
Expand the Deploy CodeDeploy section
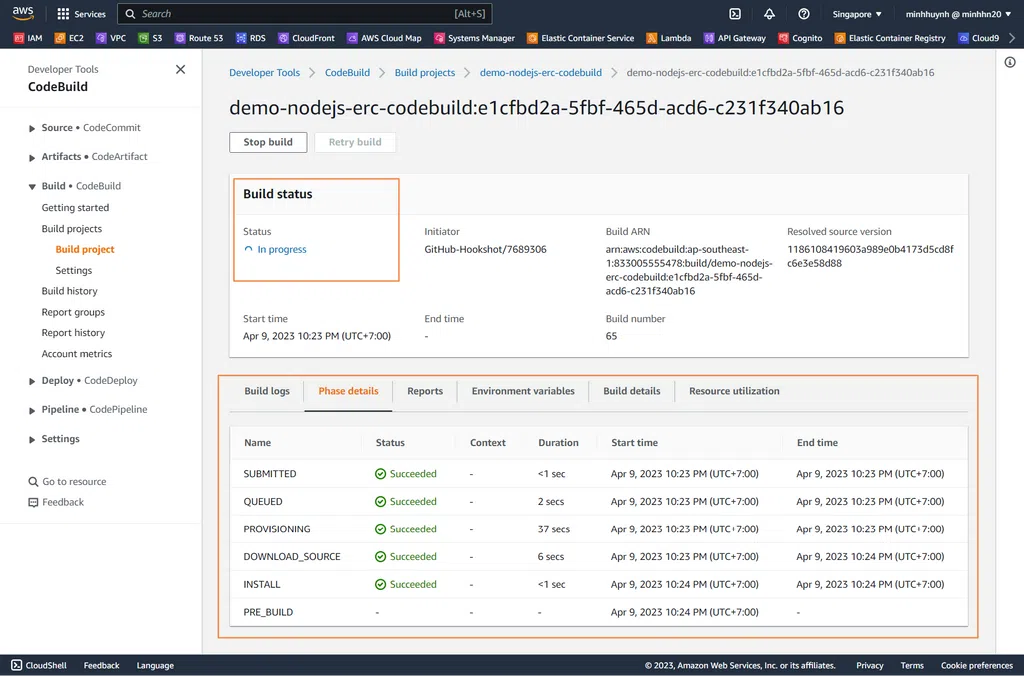[31, 381]
